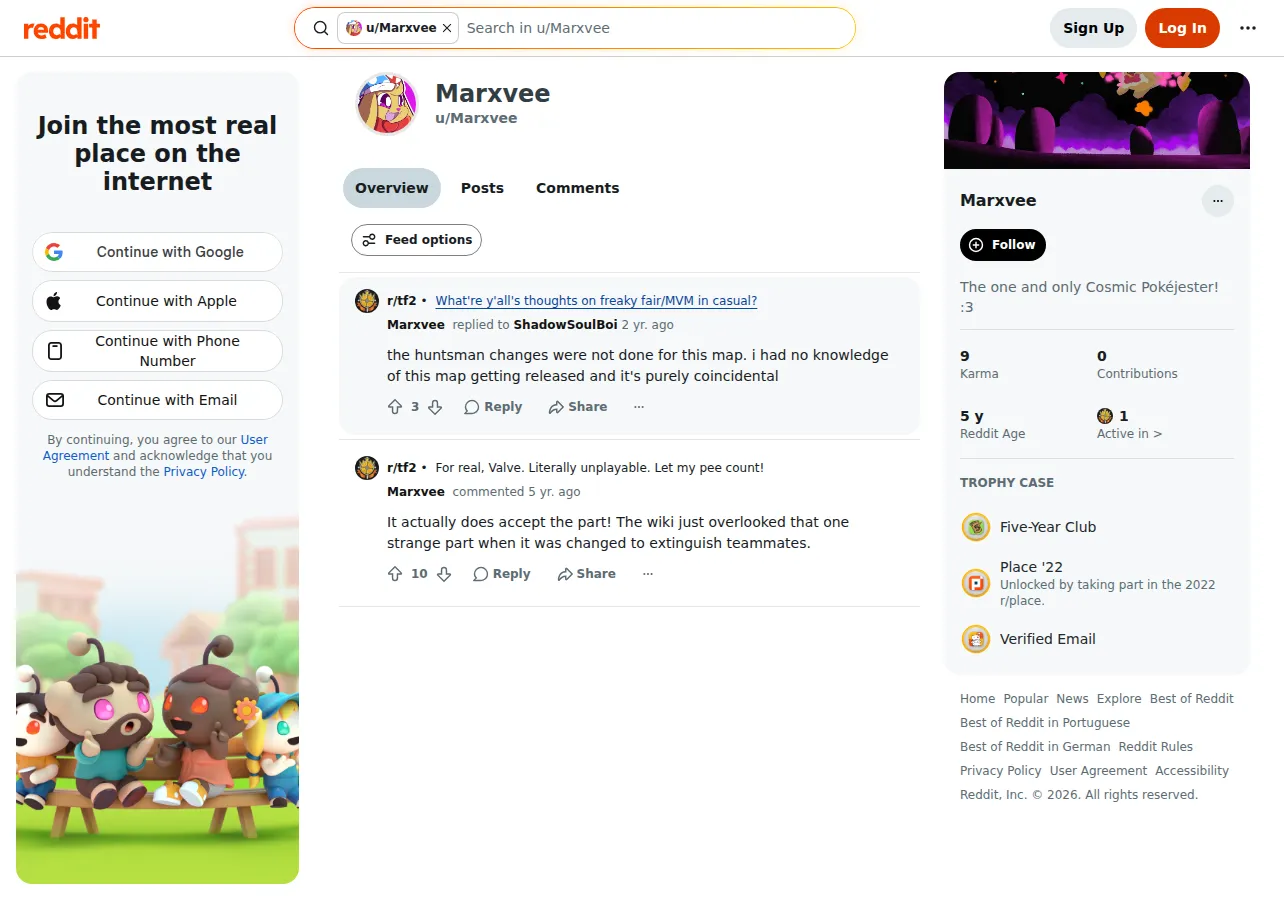Viewport: 1284px width, 900px height.
Task: Open the Best of Reddit footer link
Action: coord(1192,699)
